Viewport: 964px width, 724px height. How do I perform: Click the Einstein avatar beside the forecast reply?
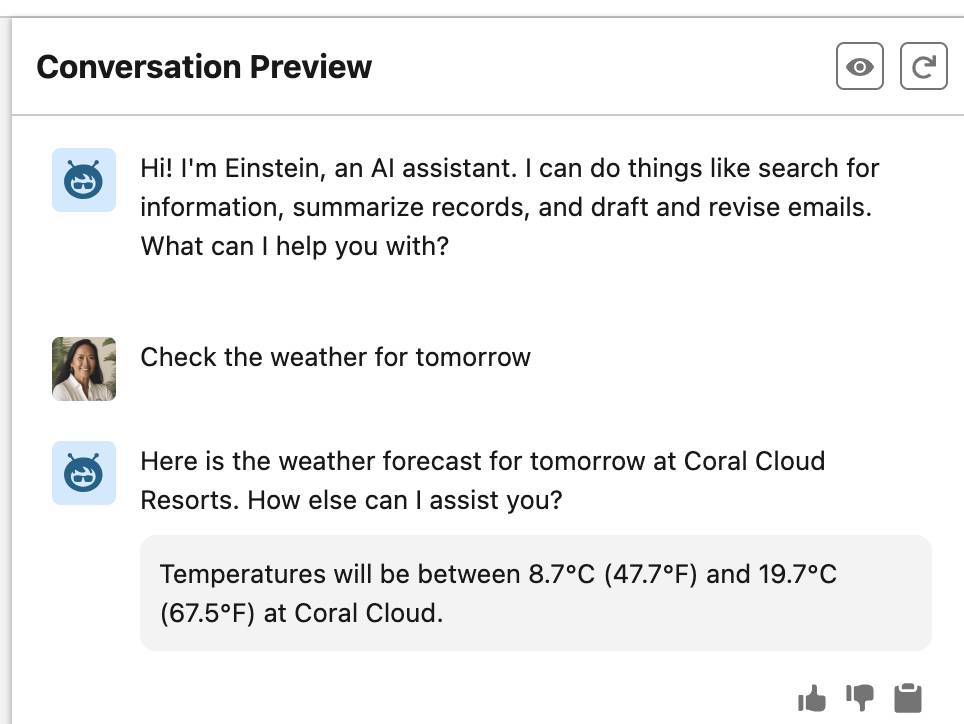[x=83, y=474]
